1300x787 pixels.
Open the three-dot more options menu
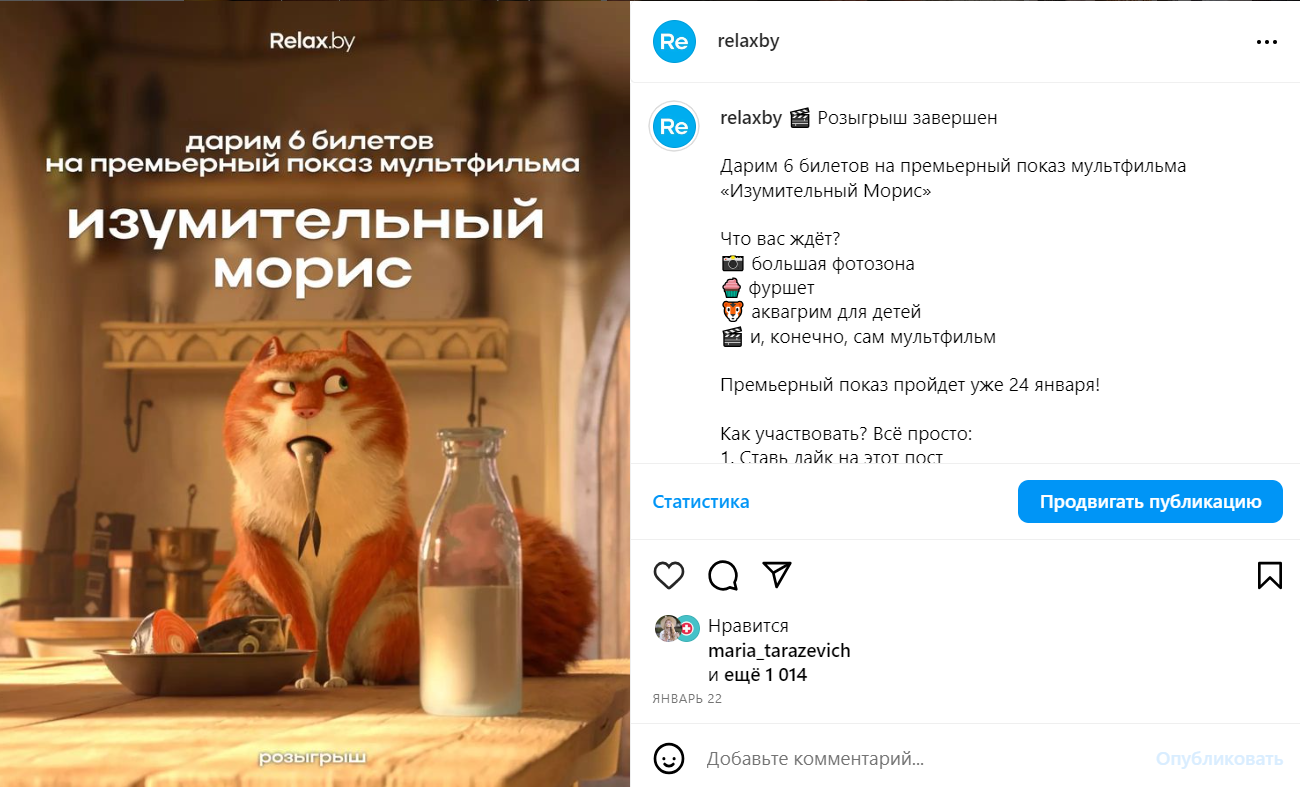coord(1267,42)
